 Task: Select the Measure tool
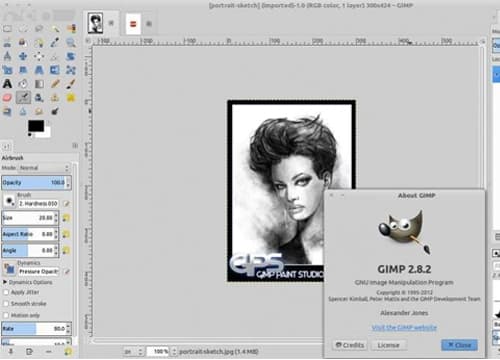coord(7,56)
